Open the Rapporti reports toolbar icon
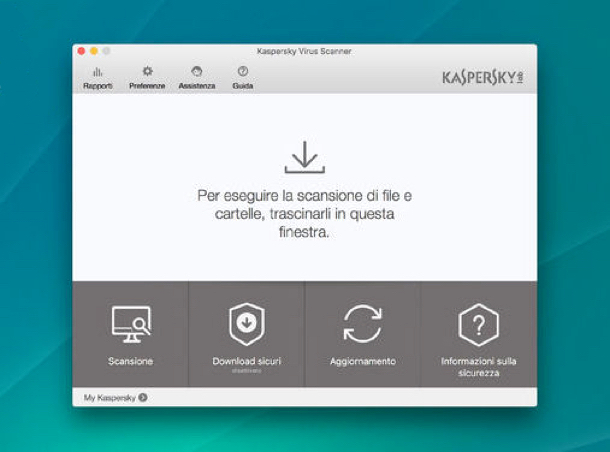The height and width of the screenshot is (452, 610). click(97, 72)
